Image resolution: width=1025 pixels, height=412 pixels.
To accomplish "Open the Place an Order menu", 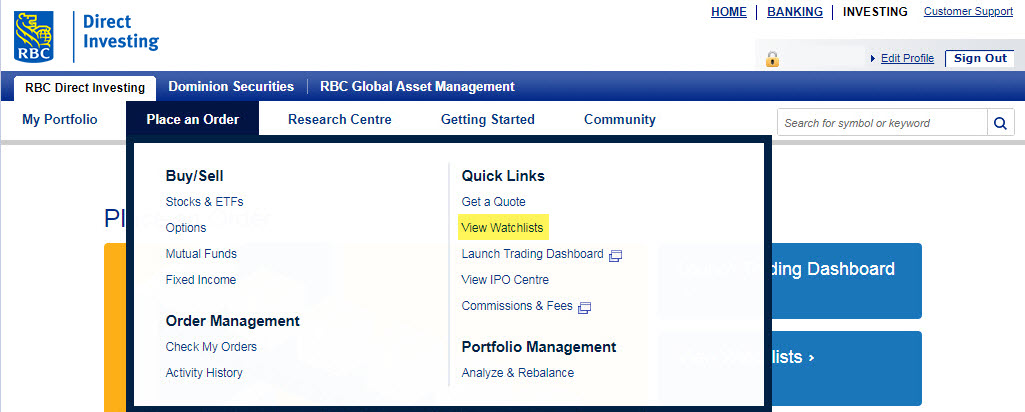I will 192,119.
